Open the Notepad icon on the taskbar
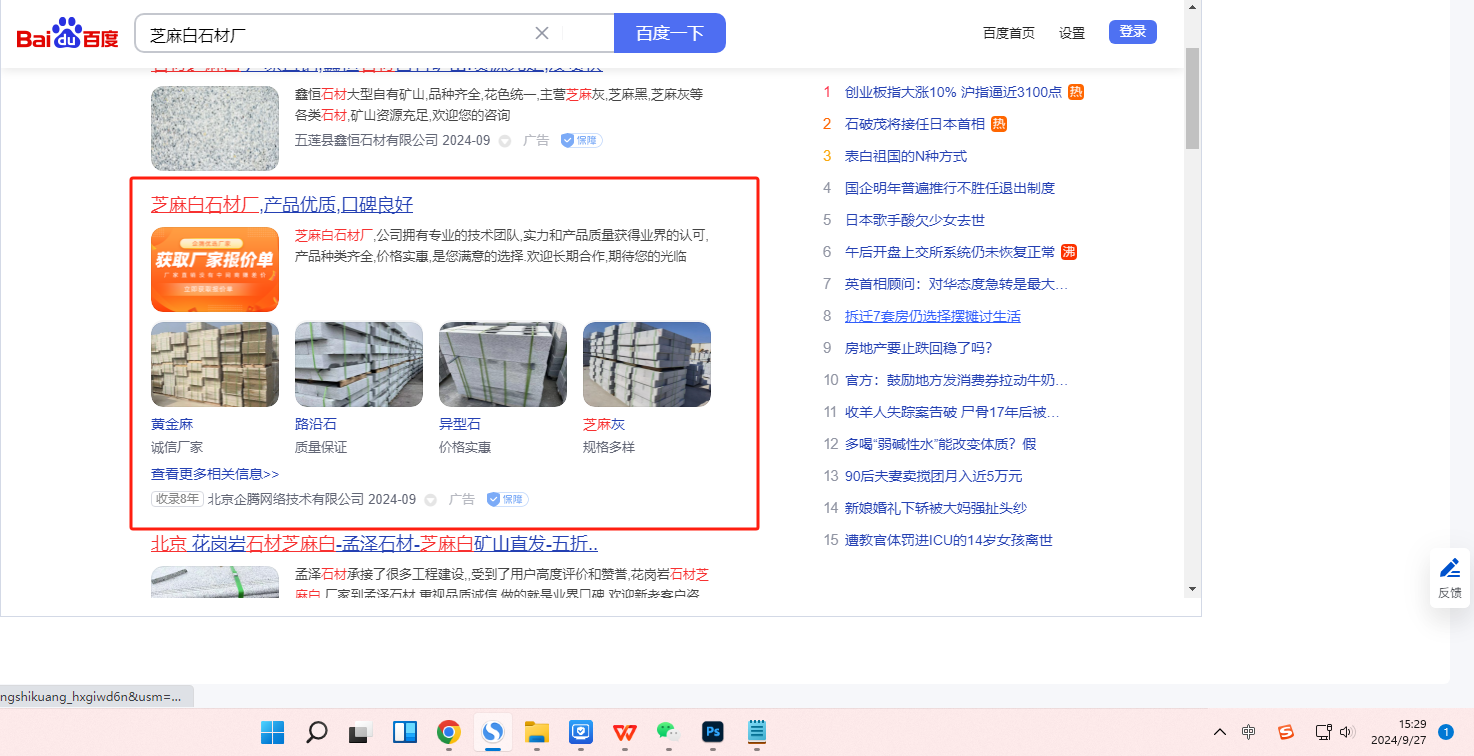 [x=757, y=733]
